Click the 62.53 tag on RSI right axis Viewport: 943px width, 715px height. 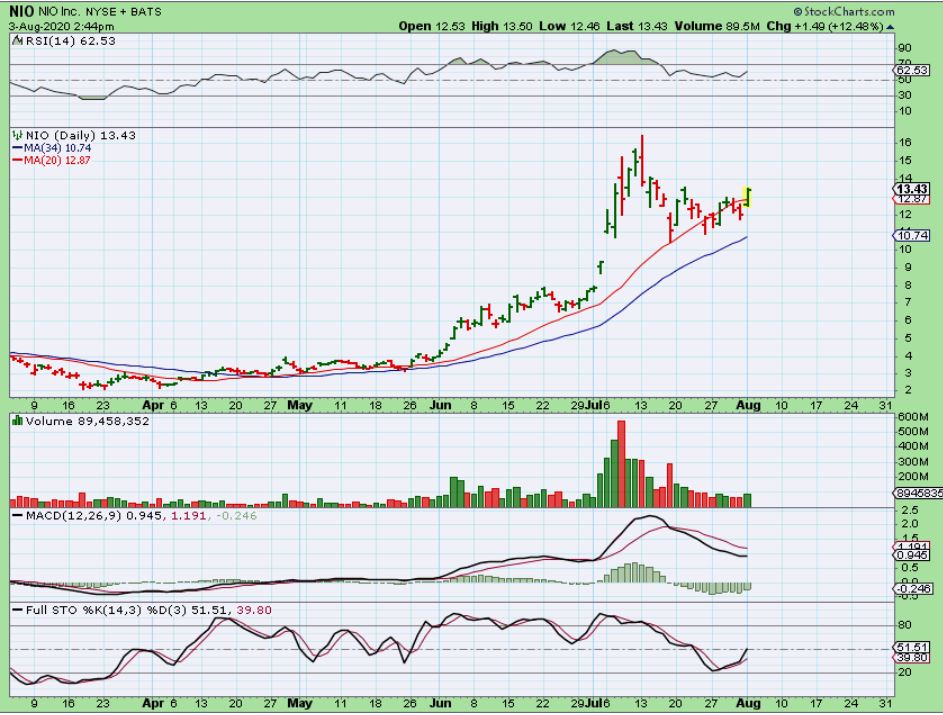point(912,70)
